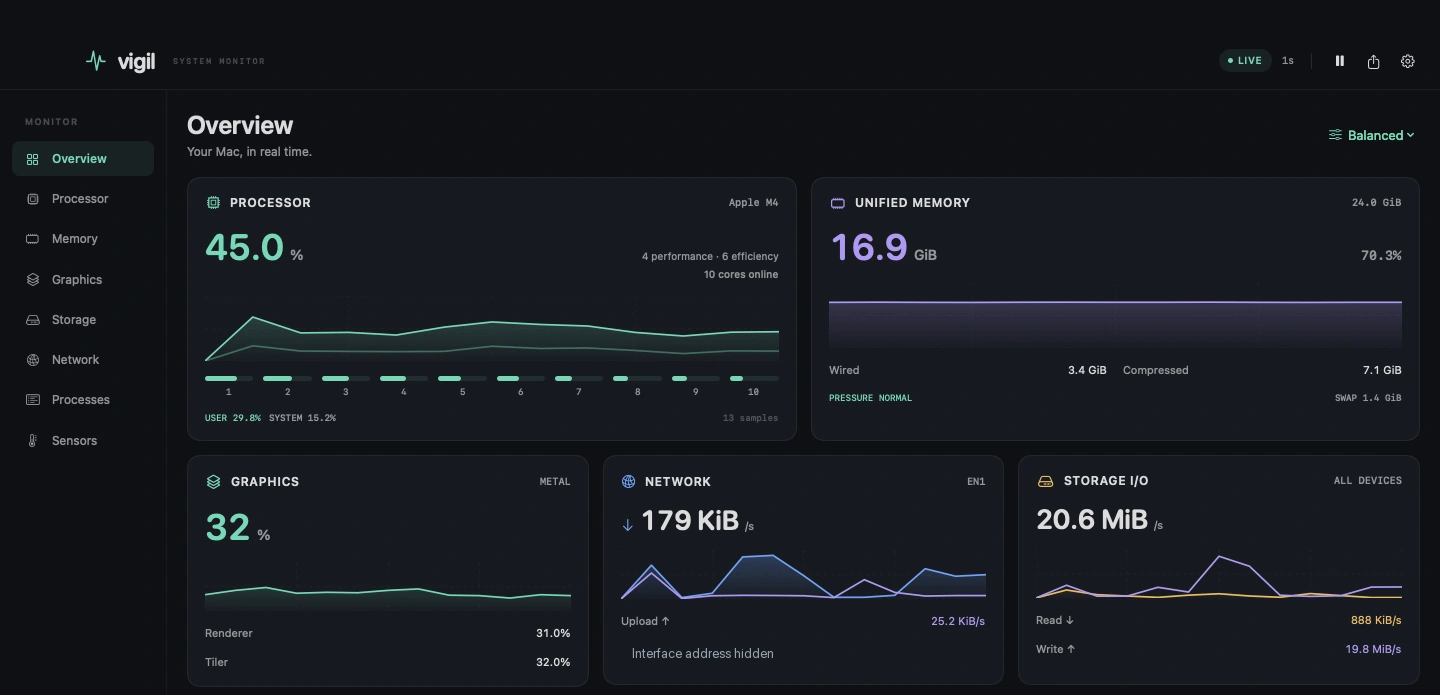Click the Storage drive sidebar icon
The image size is (1440, 695).
33,320
